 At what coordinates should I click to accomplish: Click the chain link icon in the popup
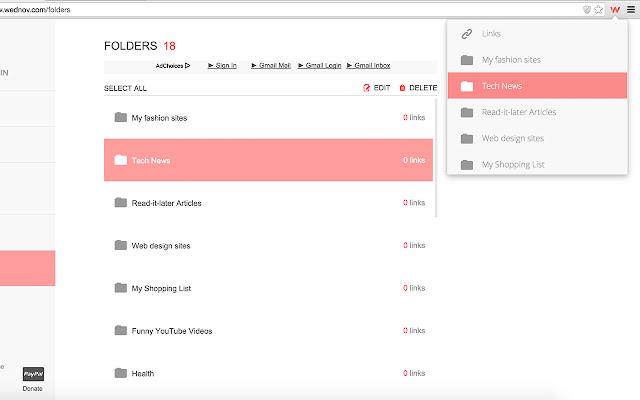[466, 34]
